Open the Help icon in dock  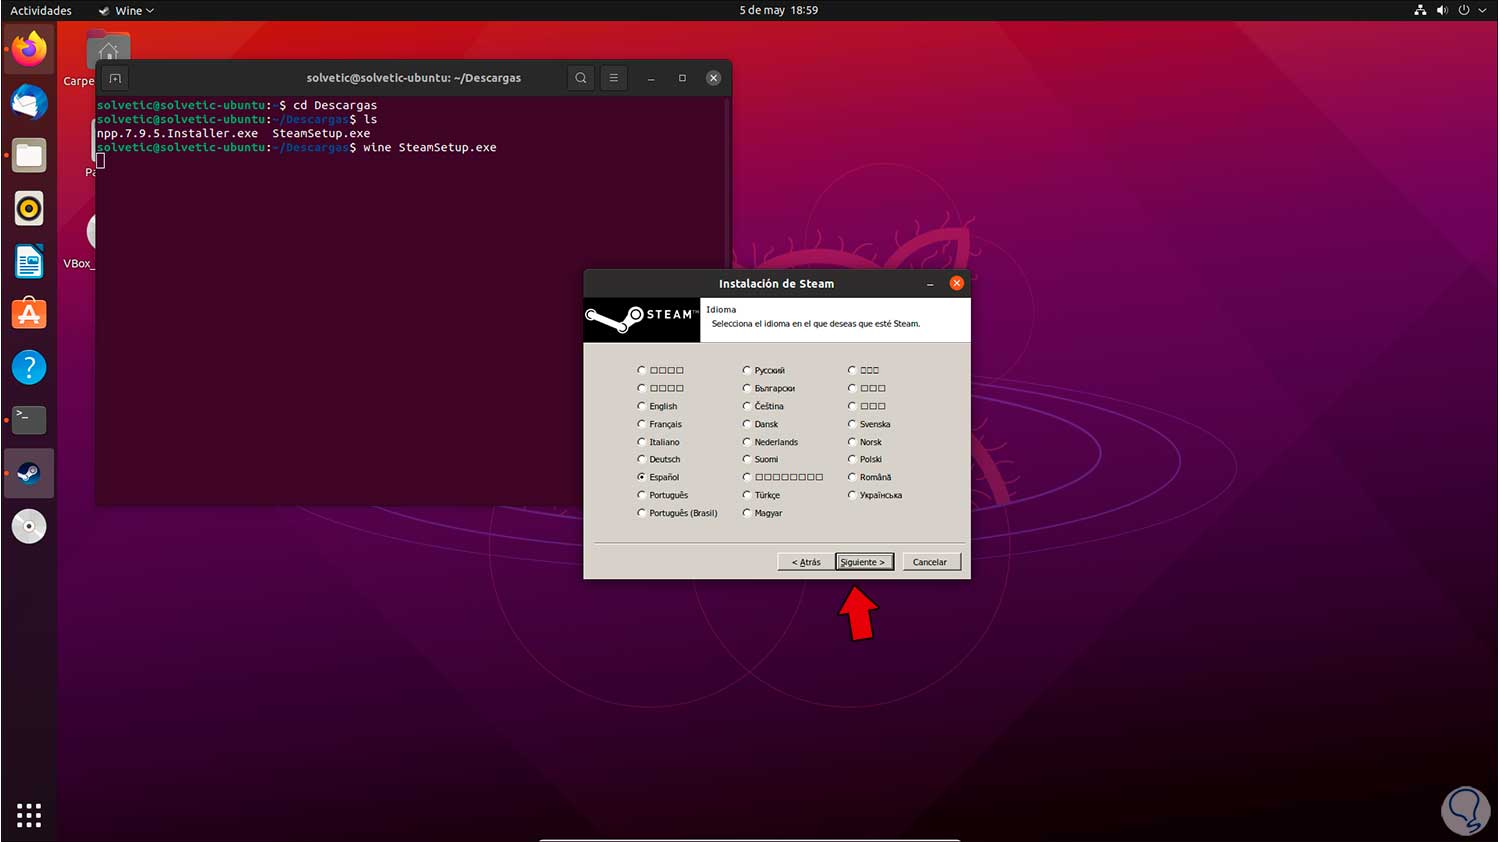29,367
